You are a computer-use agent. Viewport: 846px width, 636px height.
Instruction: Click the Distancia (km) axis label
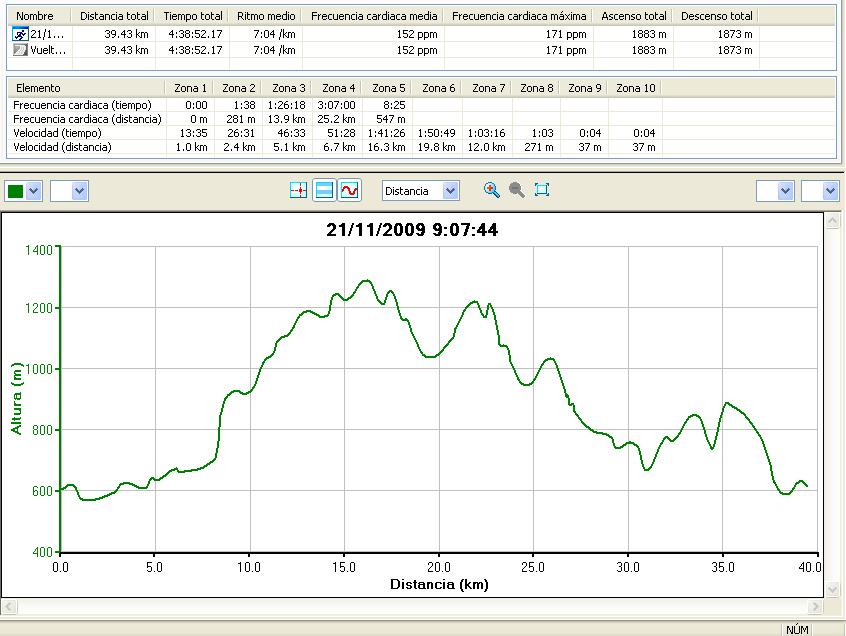(x=439, y=584)
